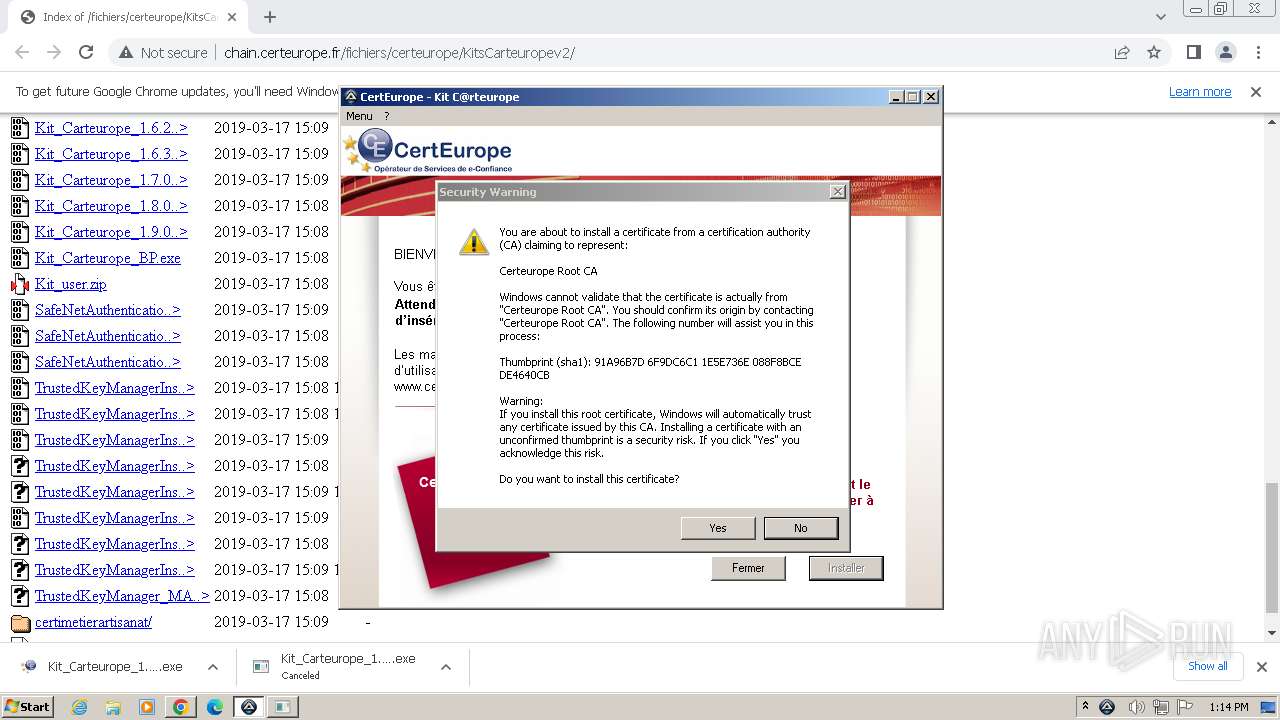Viewport: 1280px width, 720px height.
Task: Open the Learn more link
Action: coord(1200,91)
